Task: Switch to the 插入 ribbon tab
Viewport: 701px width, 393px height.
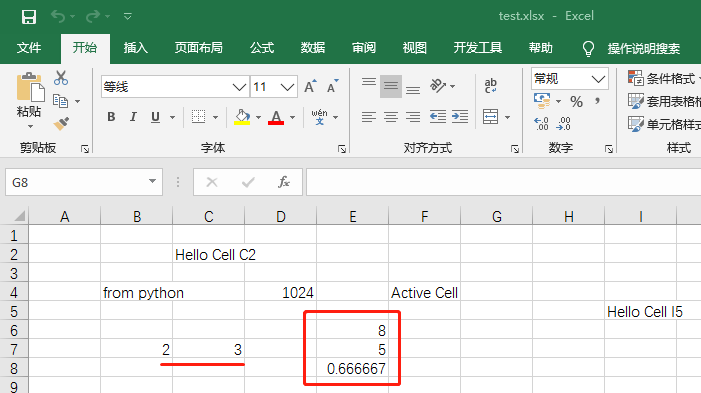Action: (135, 48)
